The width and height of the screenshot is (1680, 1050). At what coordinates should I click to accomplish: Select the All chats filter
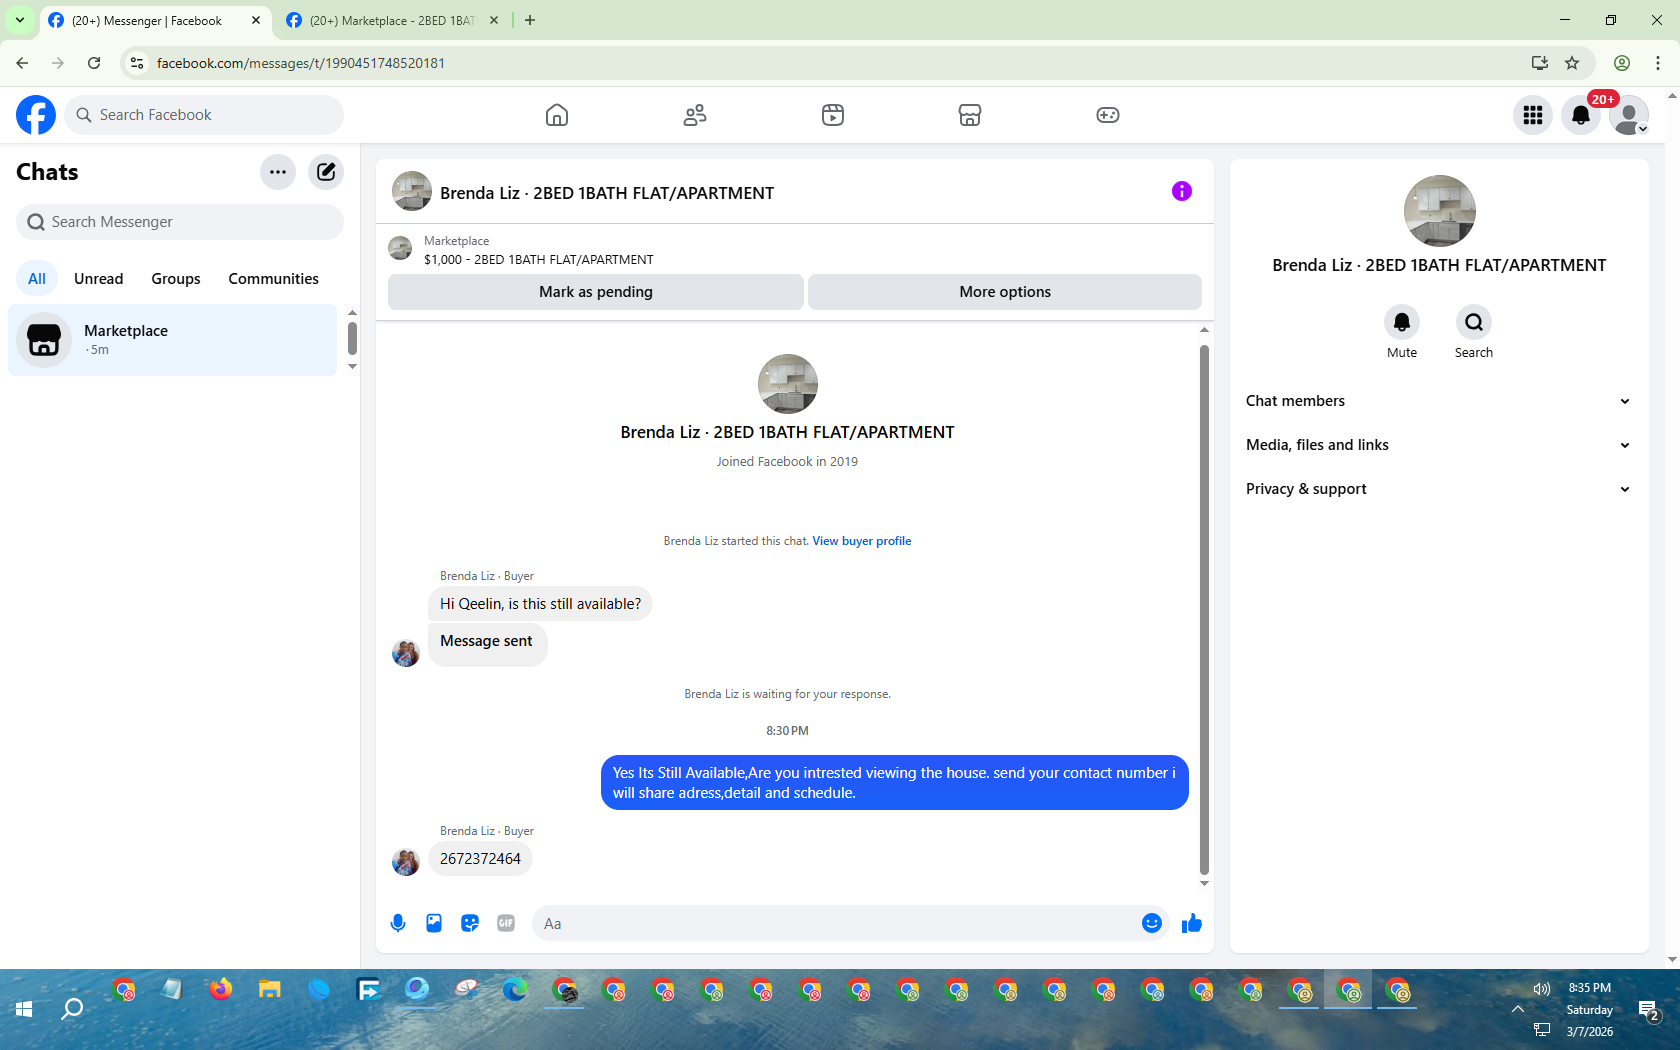(x=37, y=279)
